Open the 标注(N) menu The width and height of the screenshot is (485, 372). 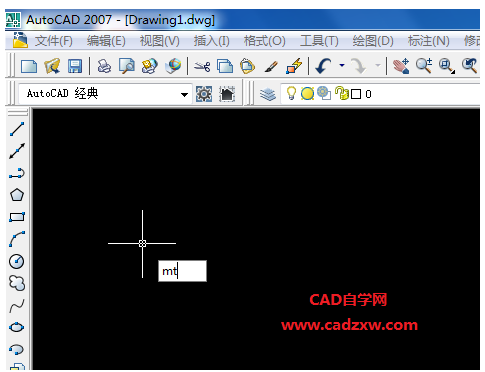pos(429,41)
